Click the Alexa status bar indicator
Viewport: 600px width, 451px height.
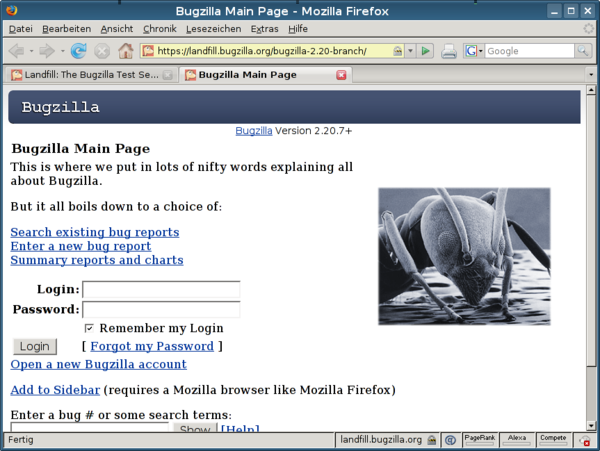(x=517, y=440)
